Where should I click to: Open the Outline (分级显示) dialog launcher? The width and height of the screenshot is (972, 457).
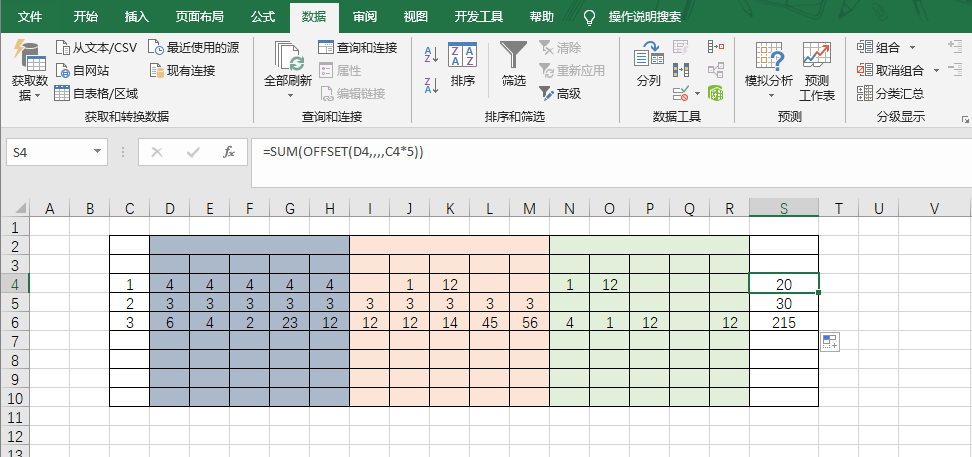pos(965,118)
